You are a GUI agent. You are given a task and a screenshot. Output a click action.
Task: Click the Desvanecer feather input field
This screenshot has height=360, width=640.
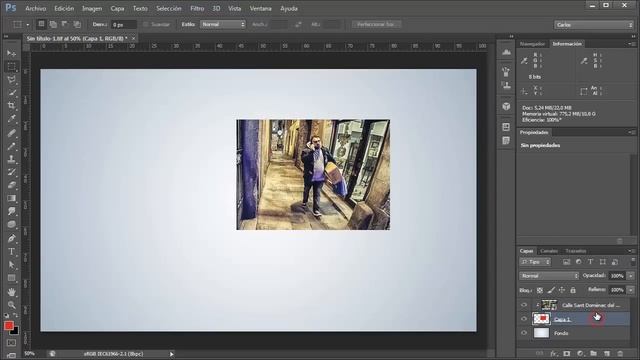(x=124, y=25)
